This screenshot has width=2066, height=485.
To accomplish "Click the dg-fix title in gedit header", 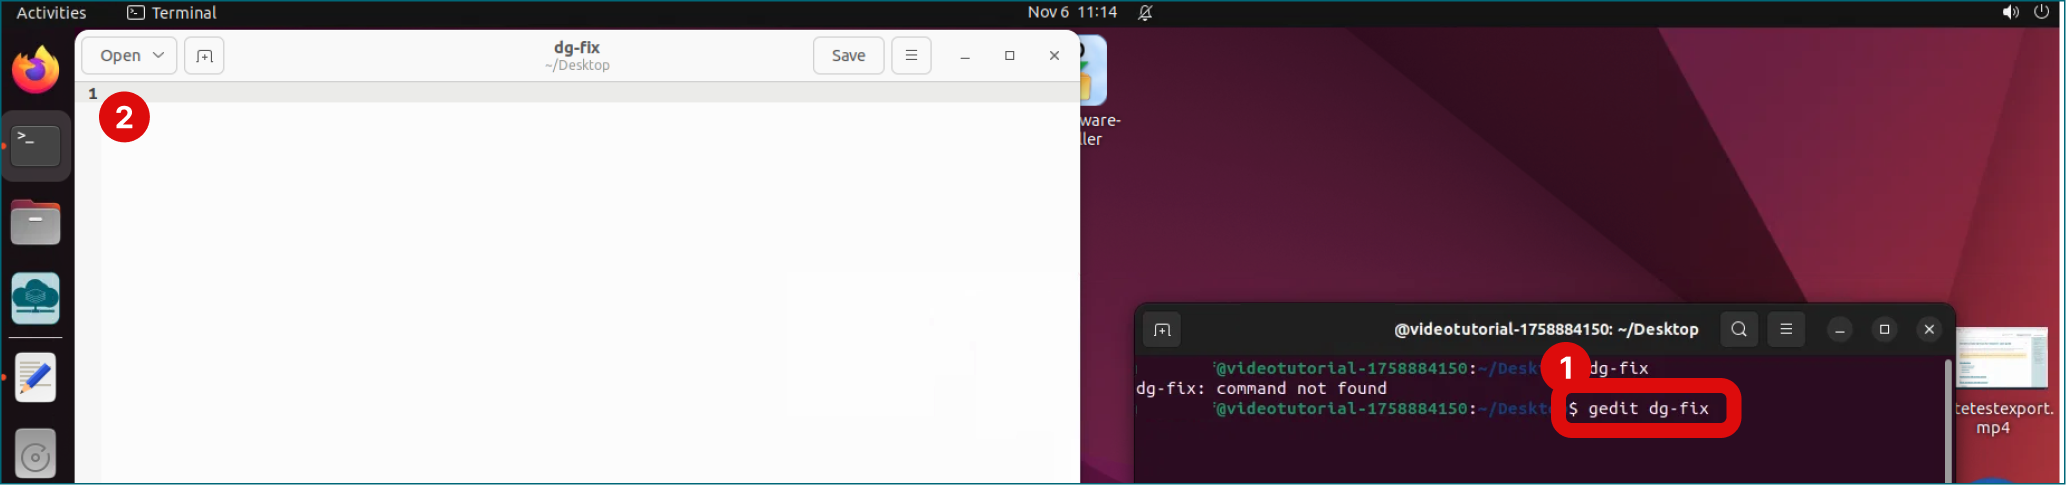I will coord(577,47).
